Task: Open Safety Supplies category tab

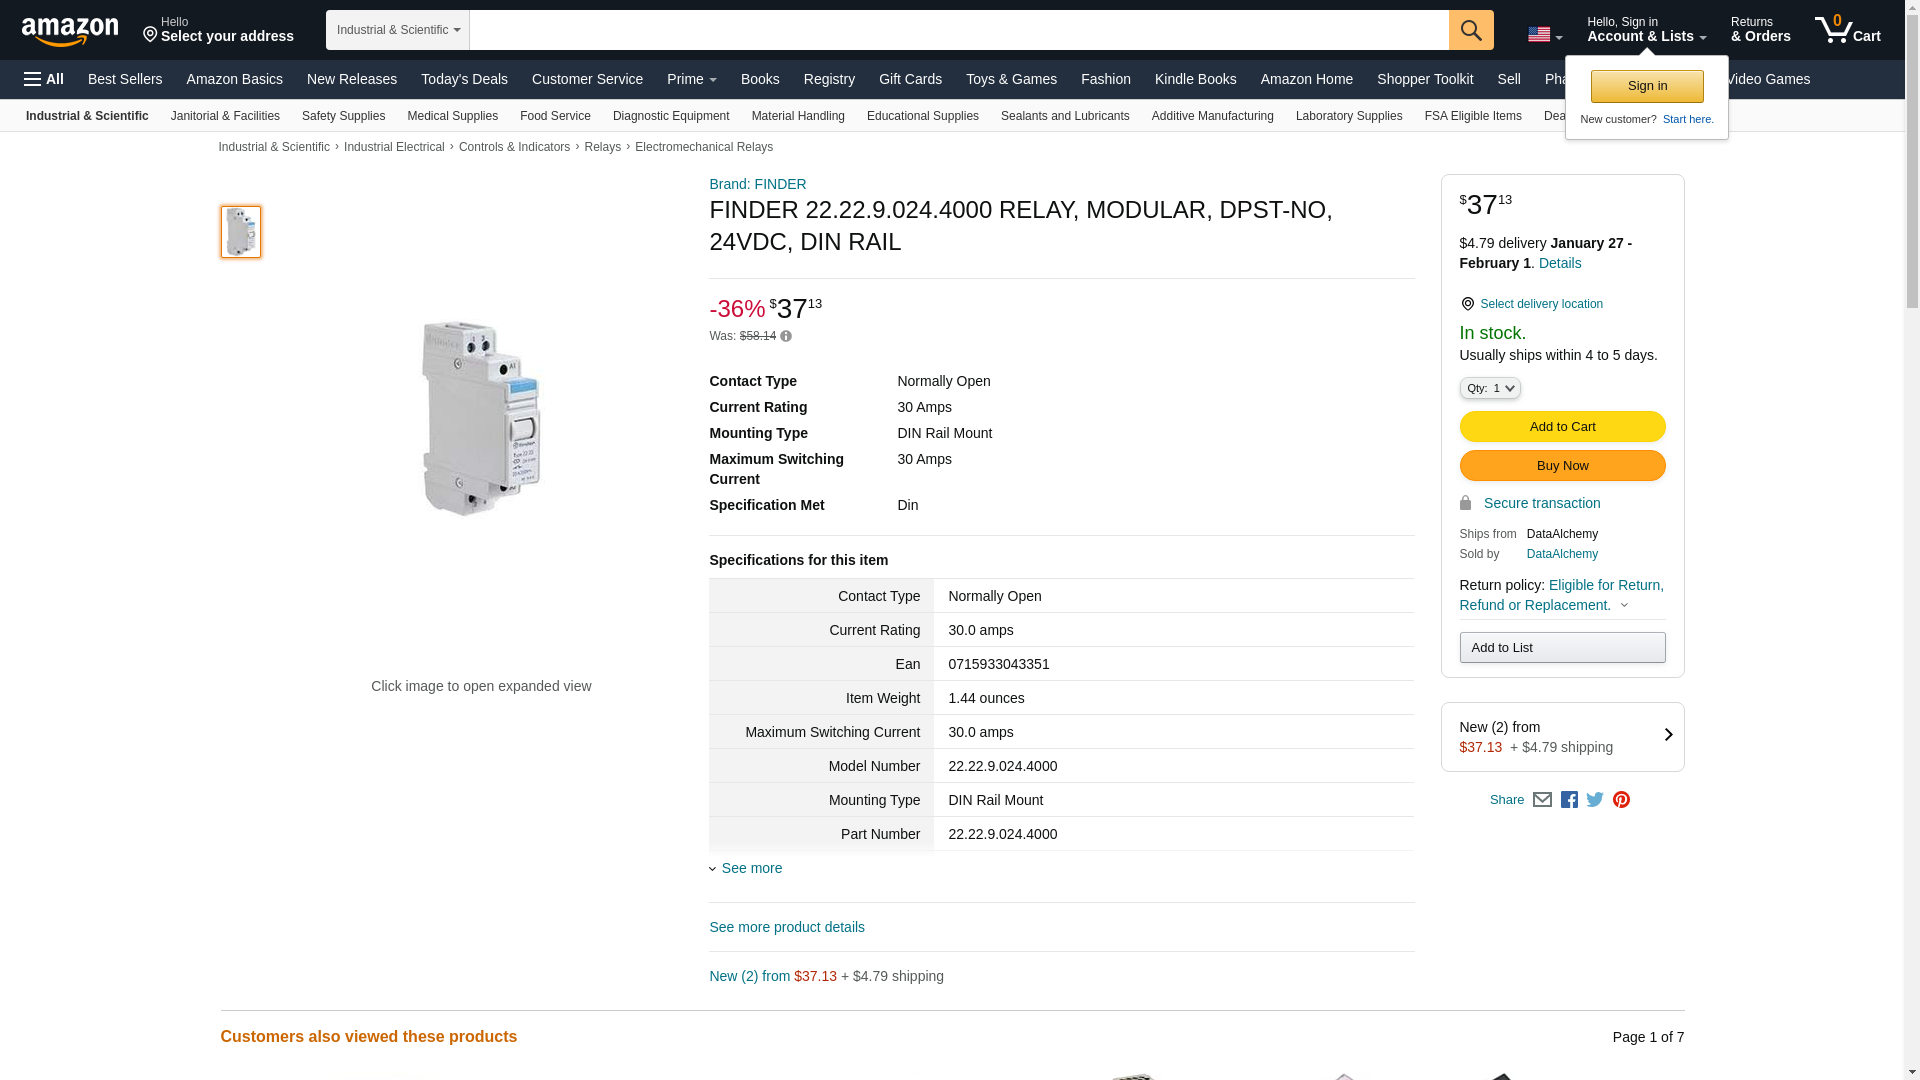Action: click(343, 116)
